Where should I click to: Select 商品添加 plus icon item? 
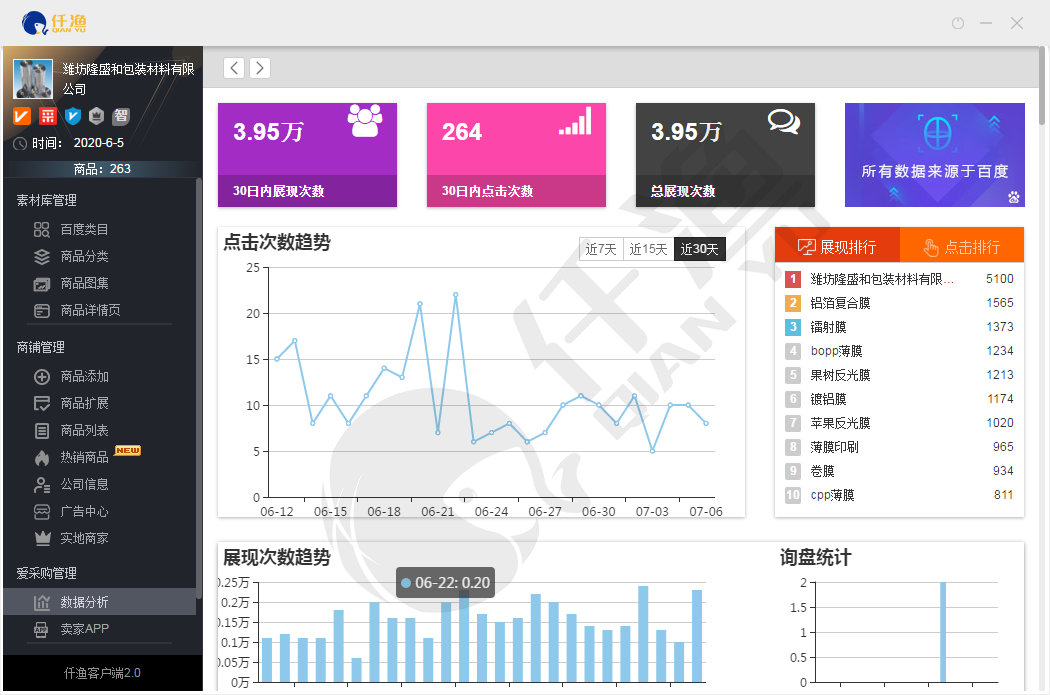84,376
